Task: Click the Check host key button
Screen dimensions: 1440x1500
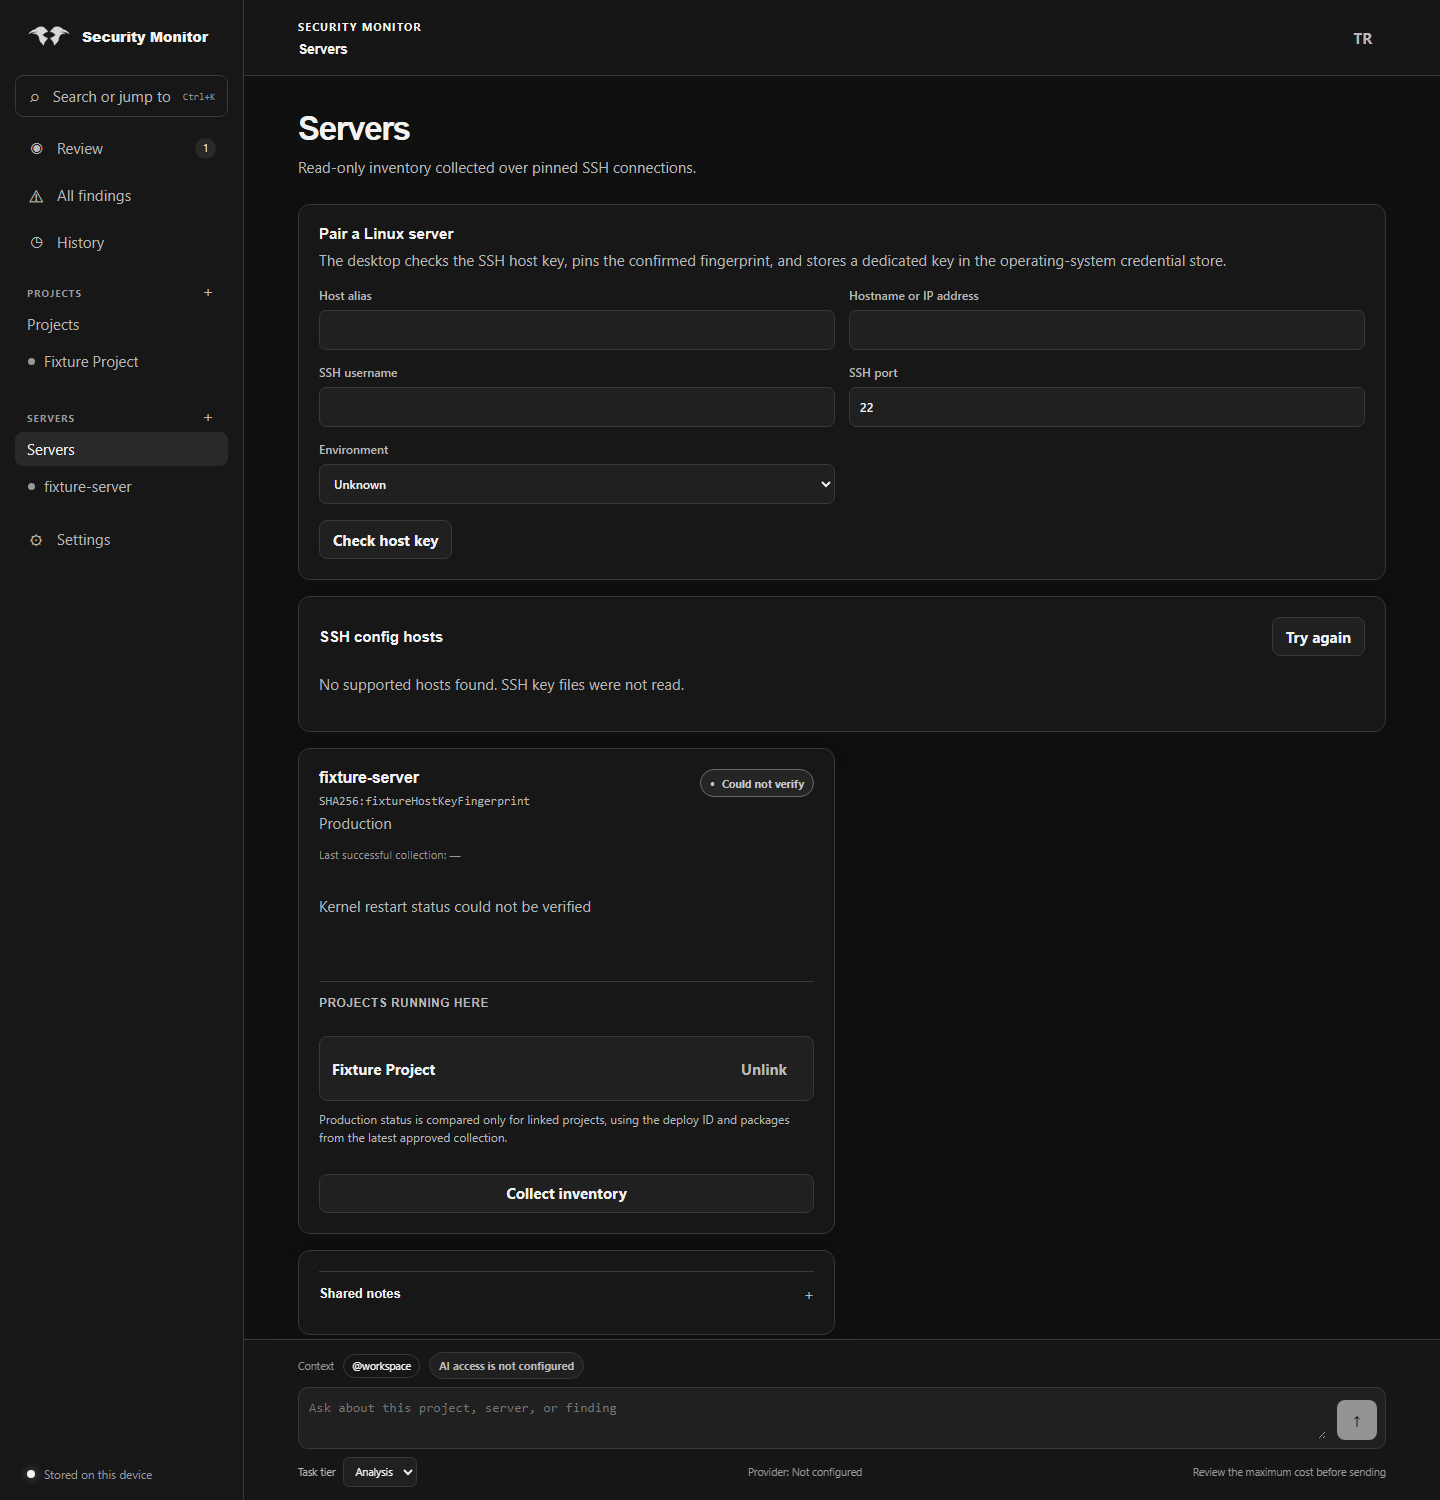Action: pyautogui.click(x=385, y=540)
